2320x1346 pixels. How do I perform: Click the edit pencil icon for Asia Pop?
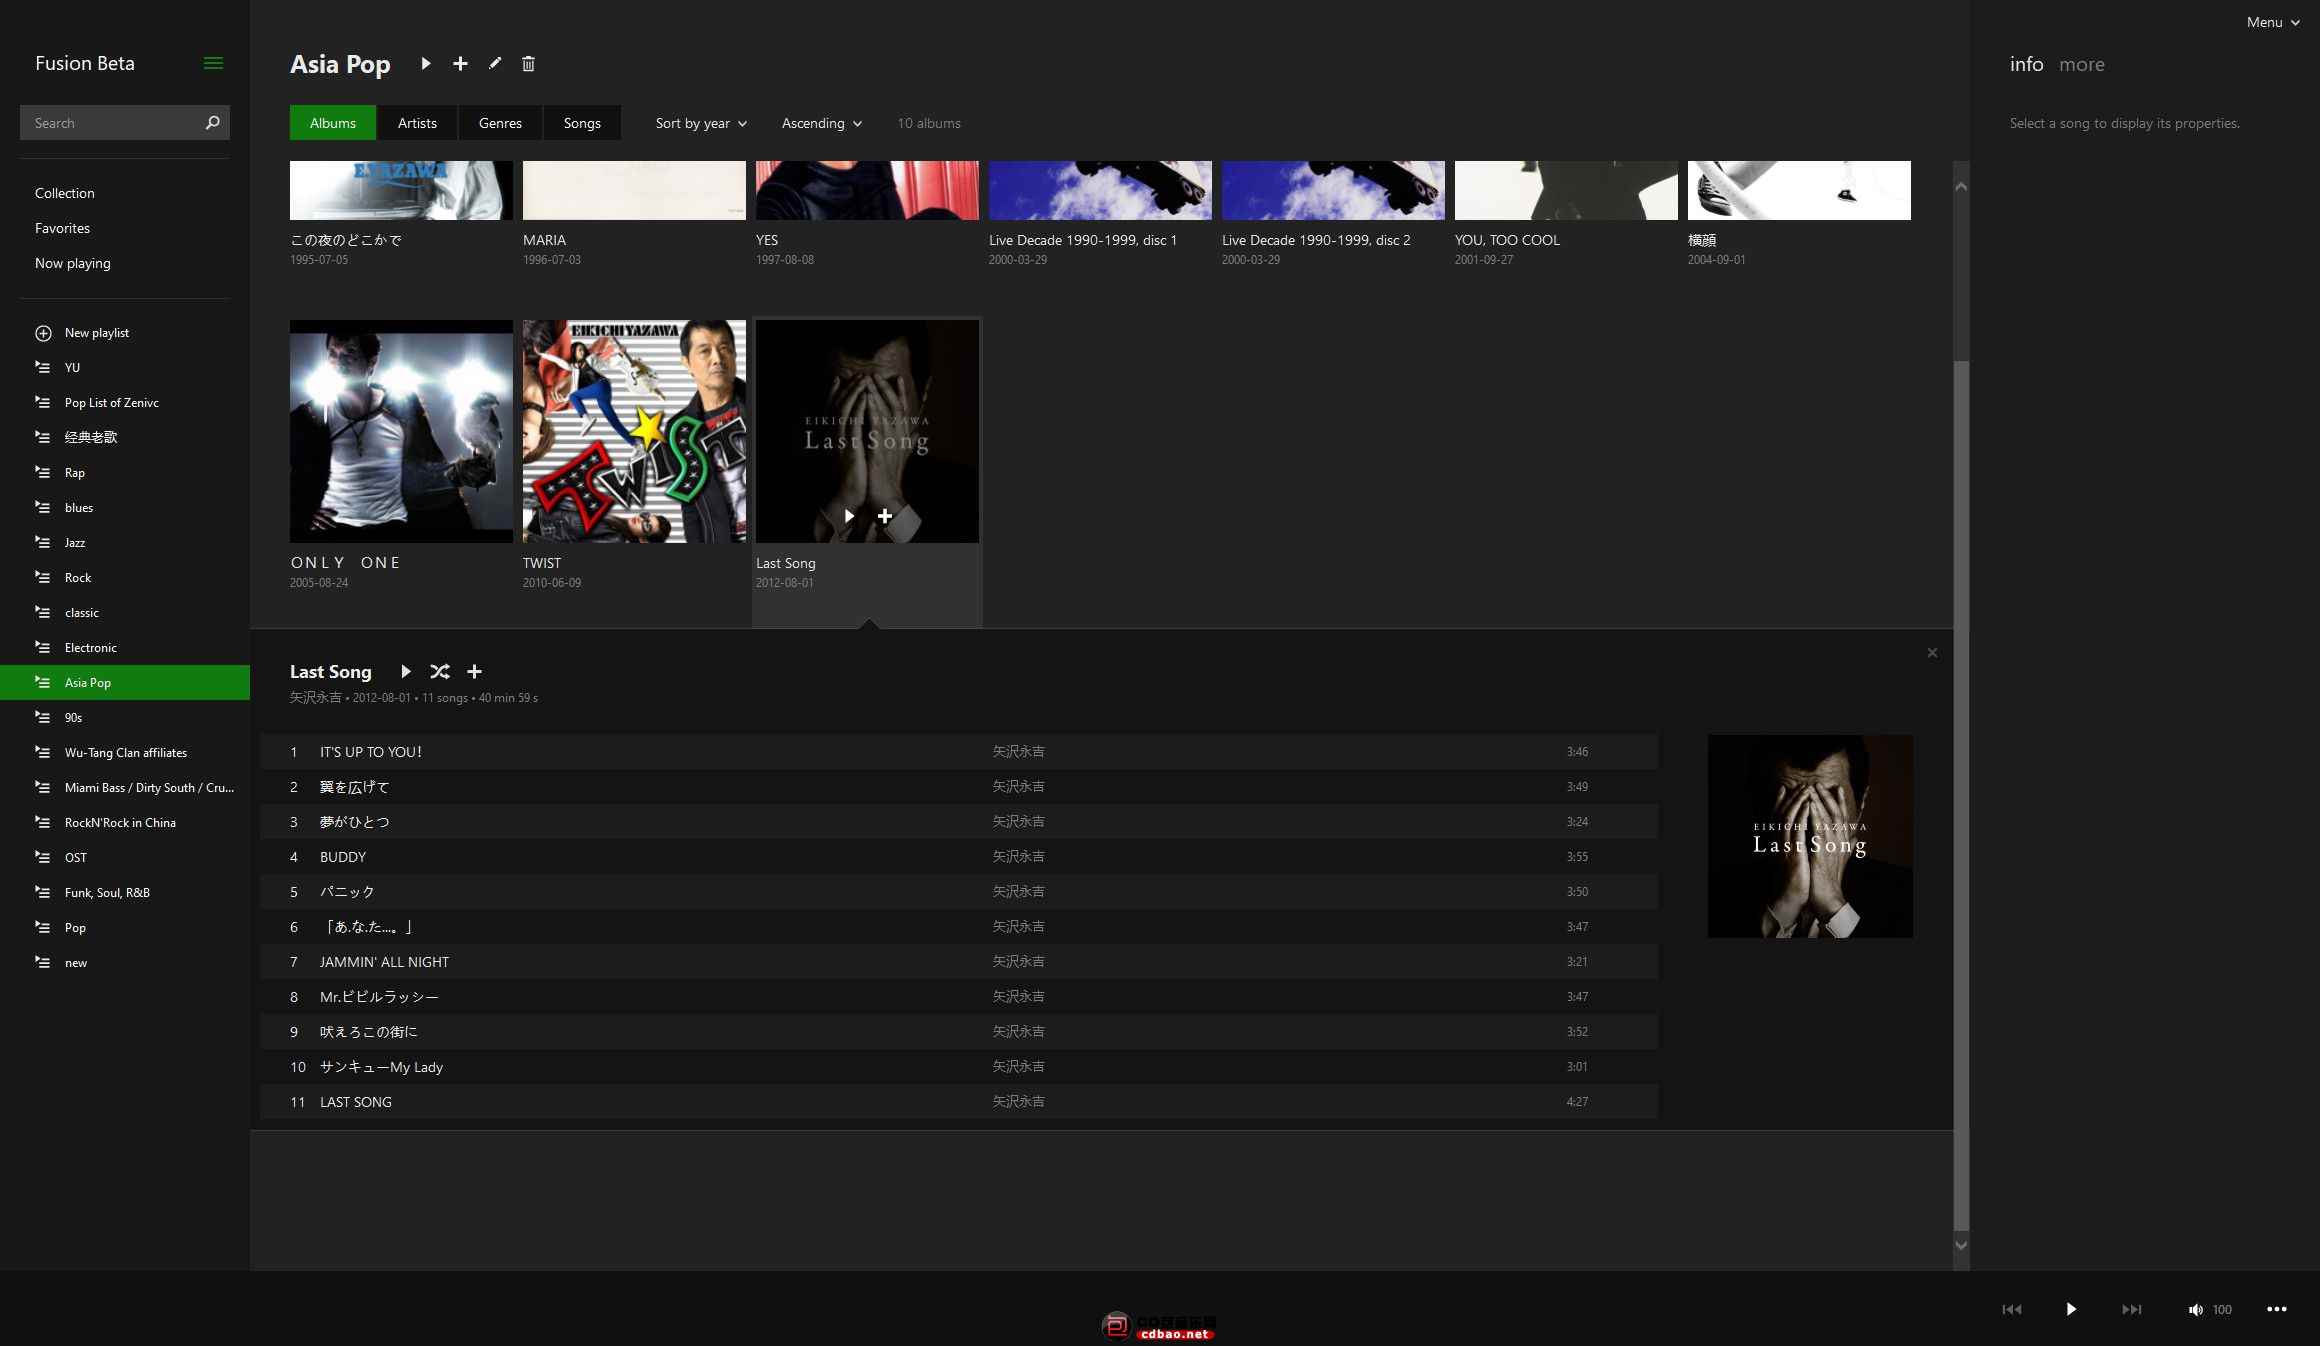point(495,64)
